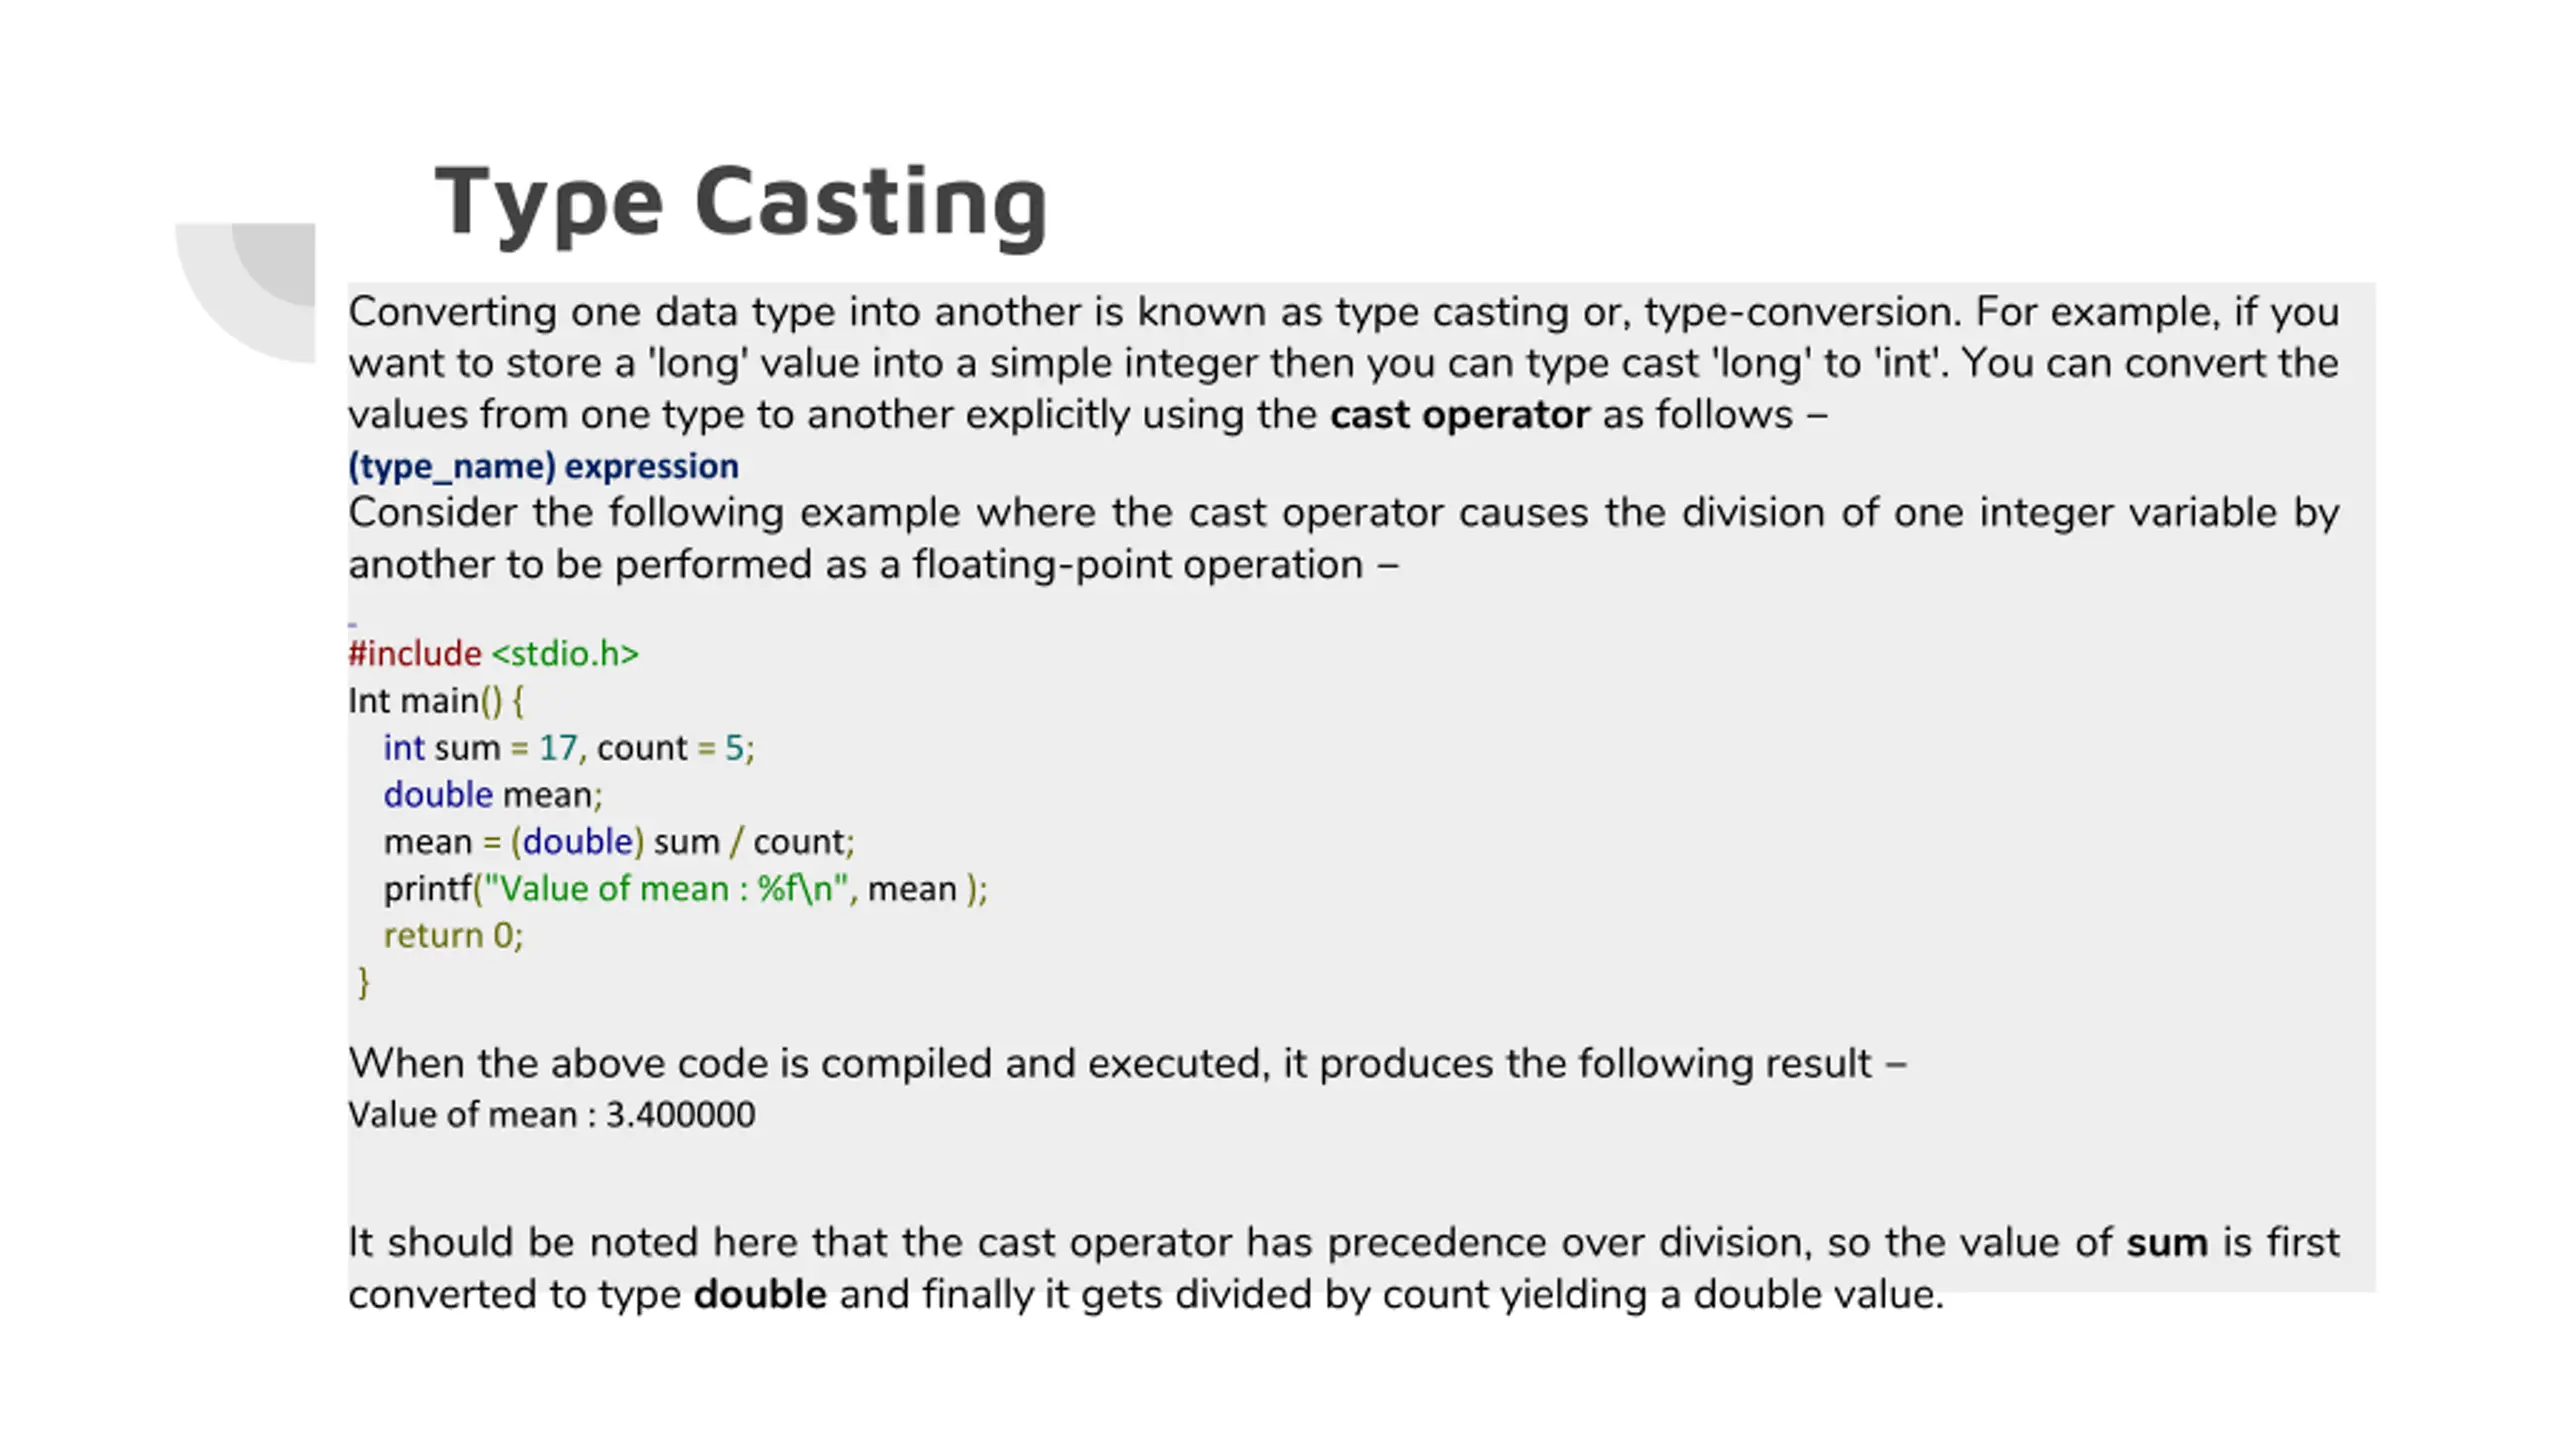The height and width of the screenshot is (1440, 2560).
Task: Click the 'Int main() {' code line
Action: tap(435, 701)
